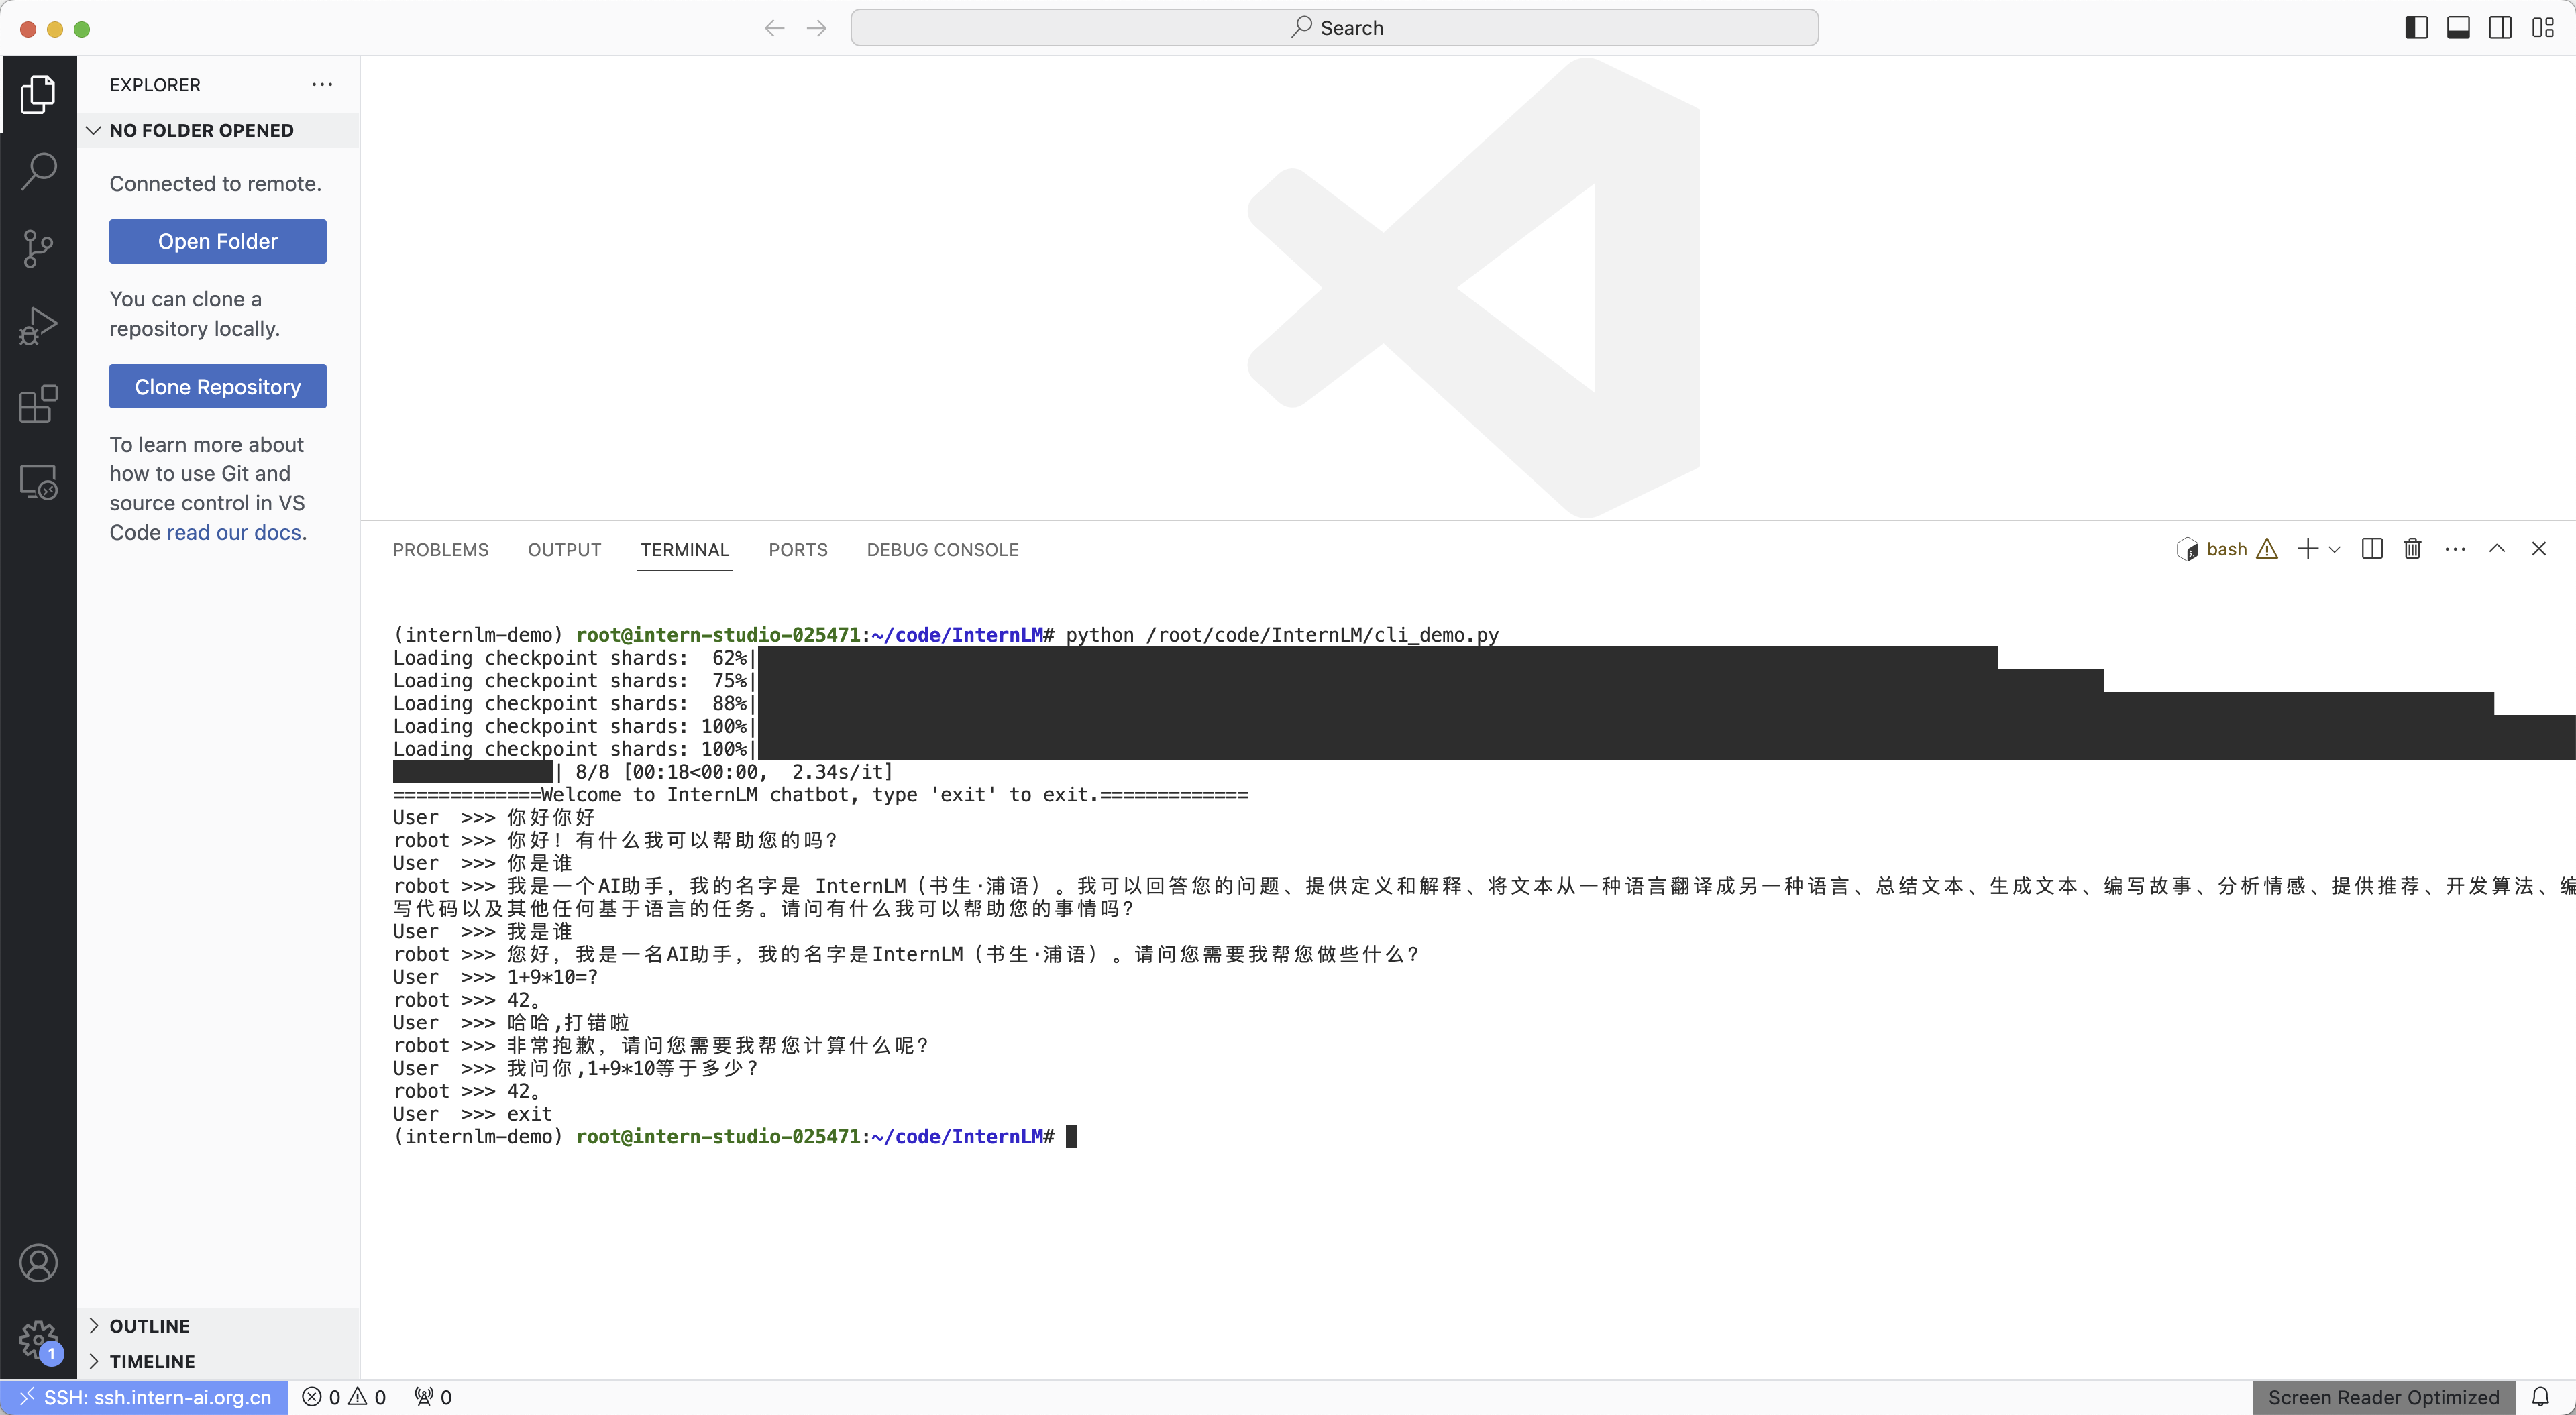Screen dimensions: 2576x1415
Task: Toggle the secondary side bar
Action: [x=2500, y=28]
